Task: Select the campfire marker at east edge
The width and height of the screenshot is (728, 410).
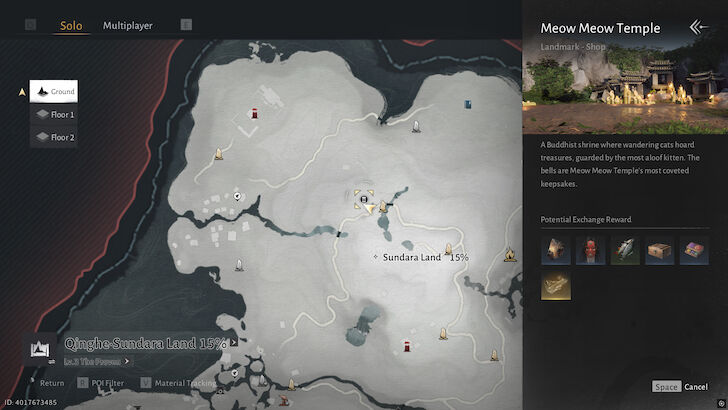Action: (510, 254)
